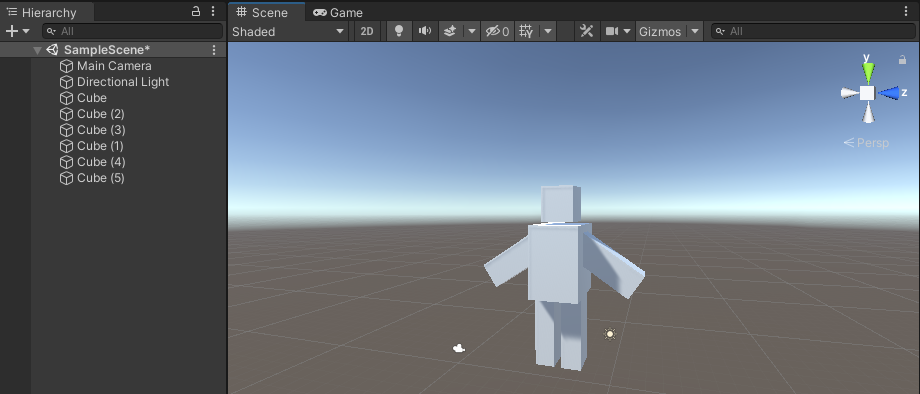This screenshot has width=920, height=394.
Task: Click the effects (skybox/fog) toggle icon
Action: pyautogui.click(x=450, y=31)
